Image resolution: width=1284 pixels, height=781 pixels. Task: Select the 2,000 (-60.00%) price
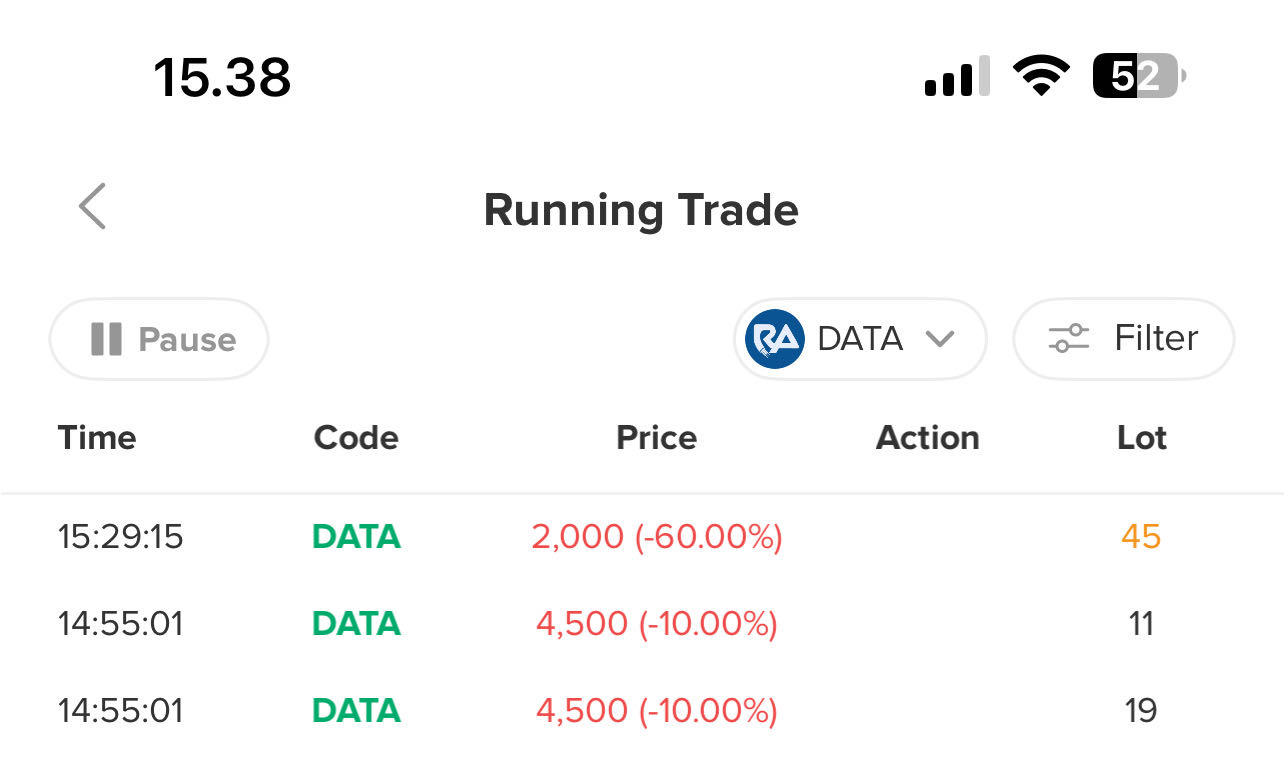(657, 537)
